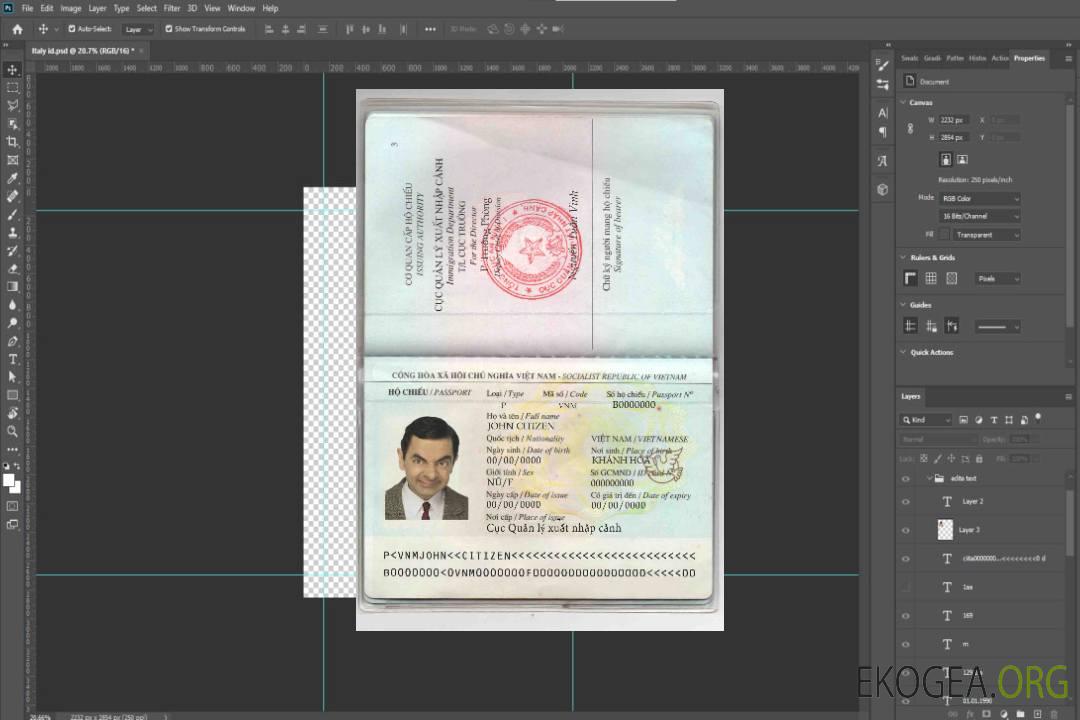
Task: Show grid icon under Rulers & Grids
Action: coord(931,278)
